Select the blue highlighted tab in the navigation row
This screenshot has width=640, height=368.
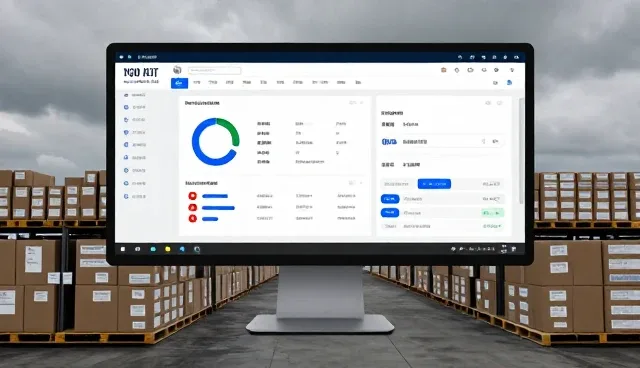[179, 83]
